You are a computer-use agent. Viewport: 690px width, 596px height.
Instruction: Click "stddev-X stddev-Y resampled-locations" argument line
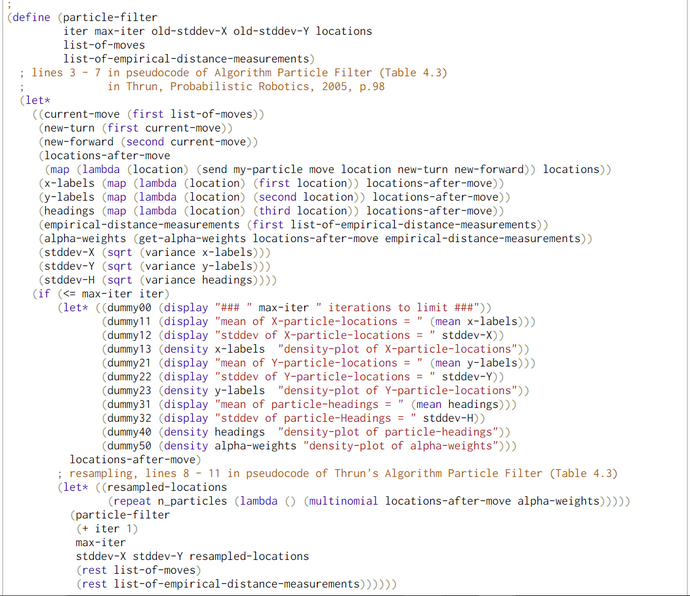point(192,556)
